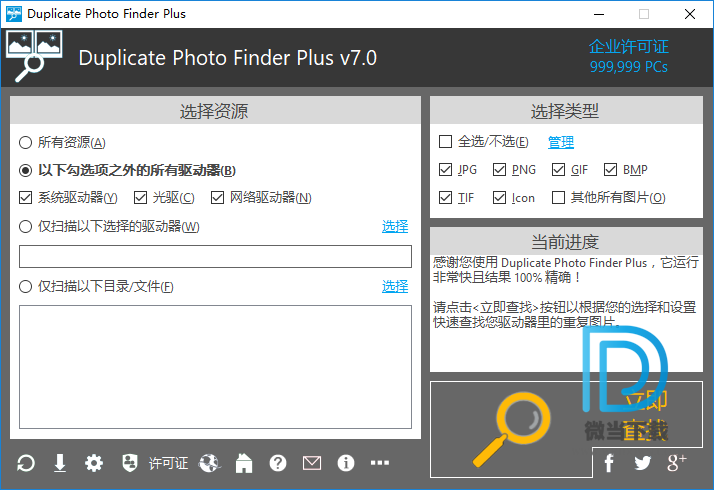Click the envelope email icon
The image size is (714, 490).
coord(312,463)
